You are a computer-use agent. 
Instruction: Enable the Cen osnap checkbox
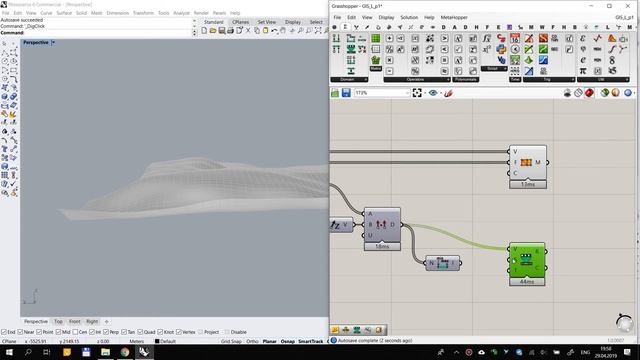pyautogui.click(x=75, y=332)
